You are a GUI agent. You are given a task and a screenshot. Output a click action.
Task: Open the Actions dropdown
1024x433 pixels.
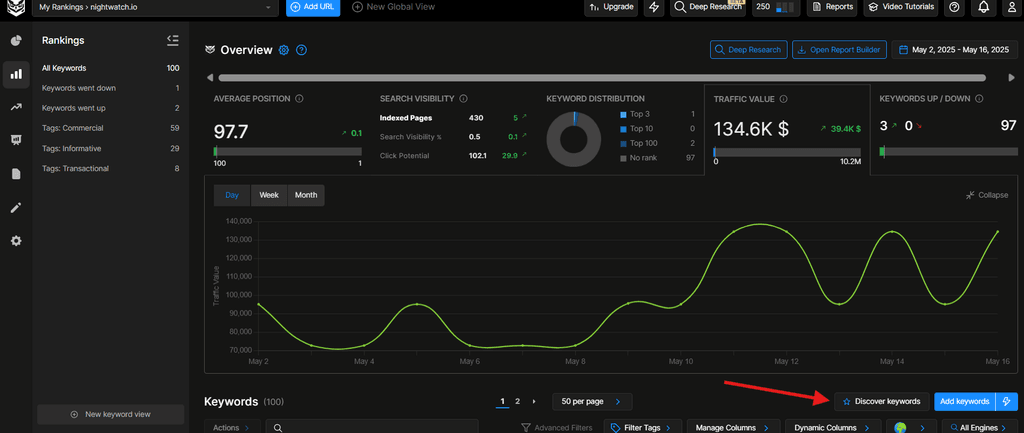click(x=232, y=427)
